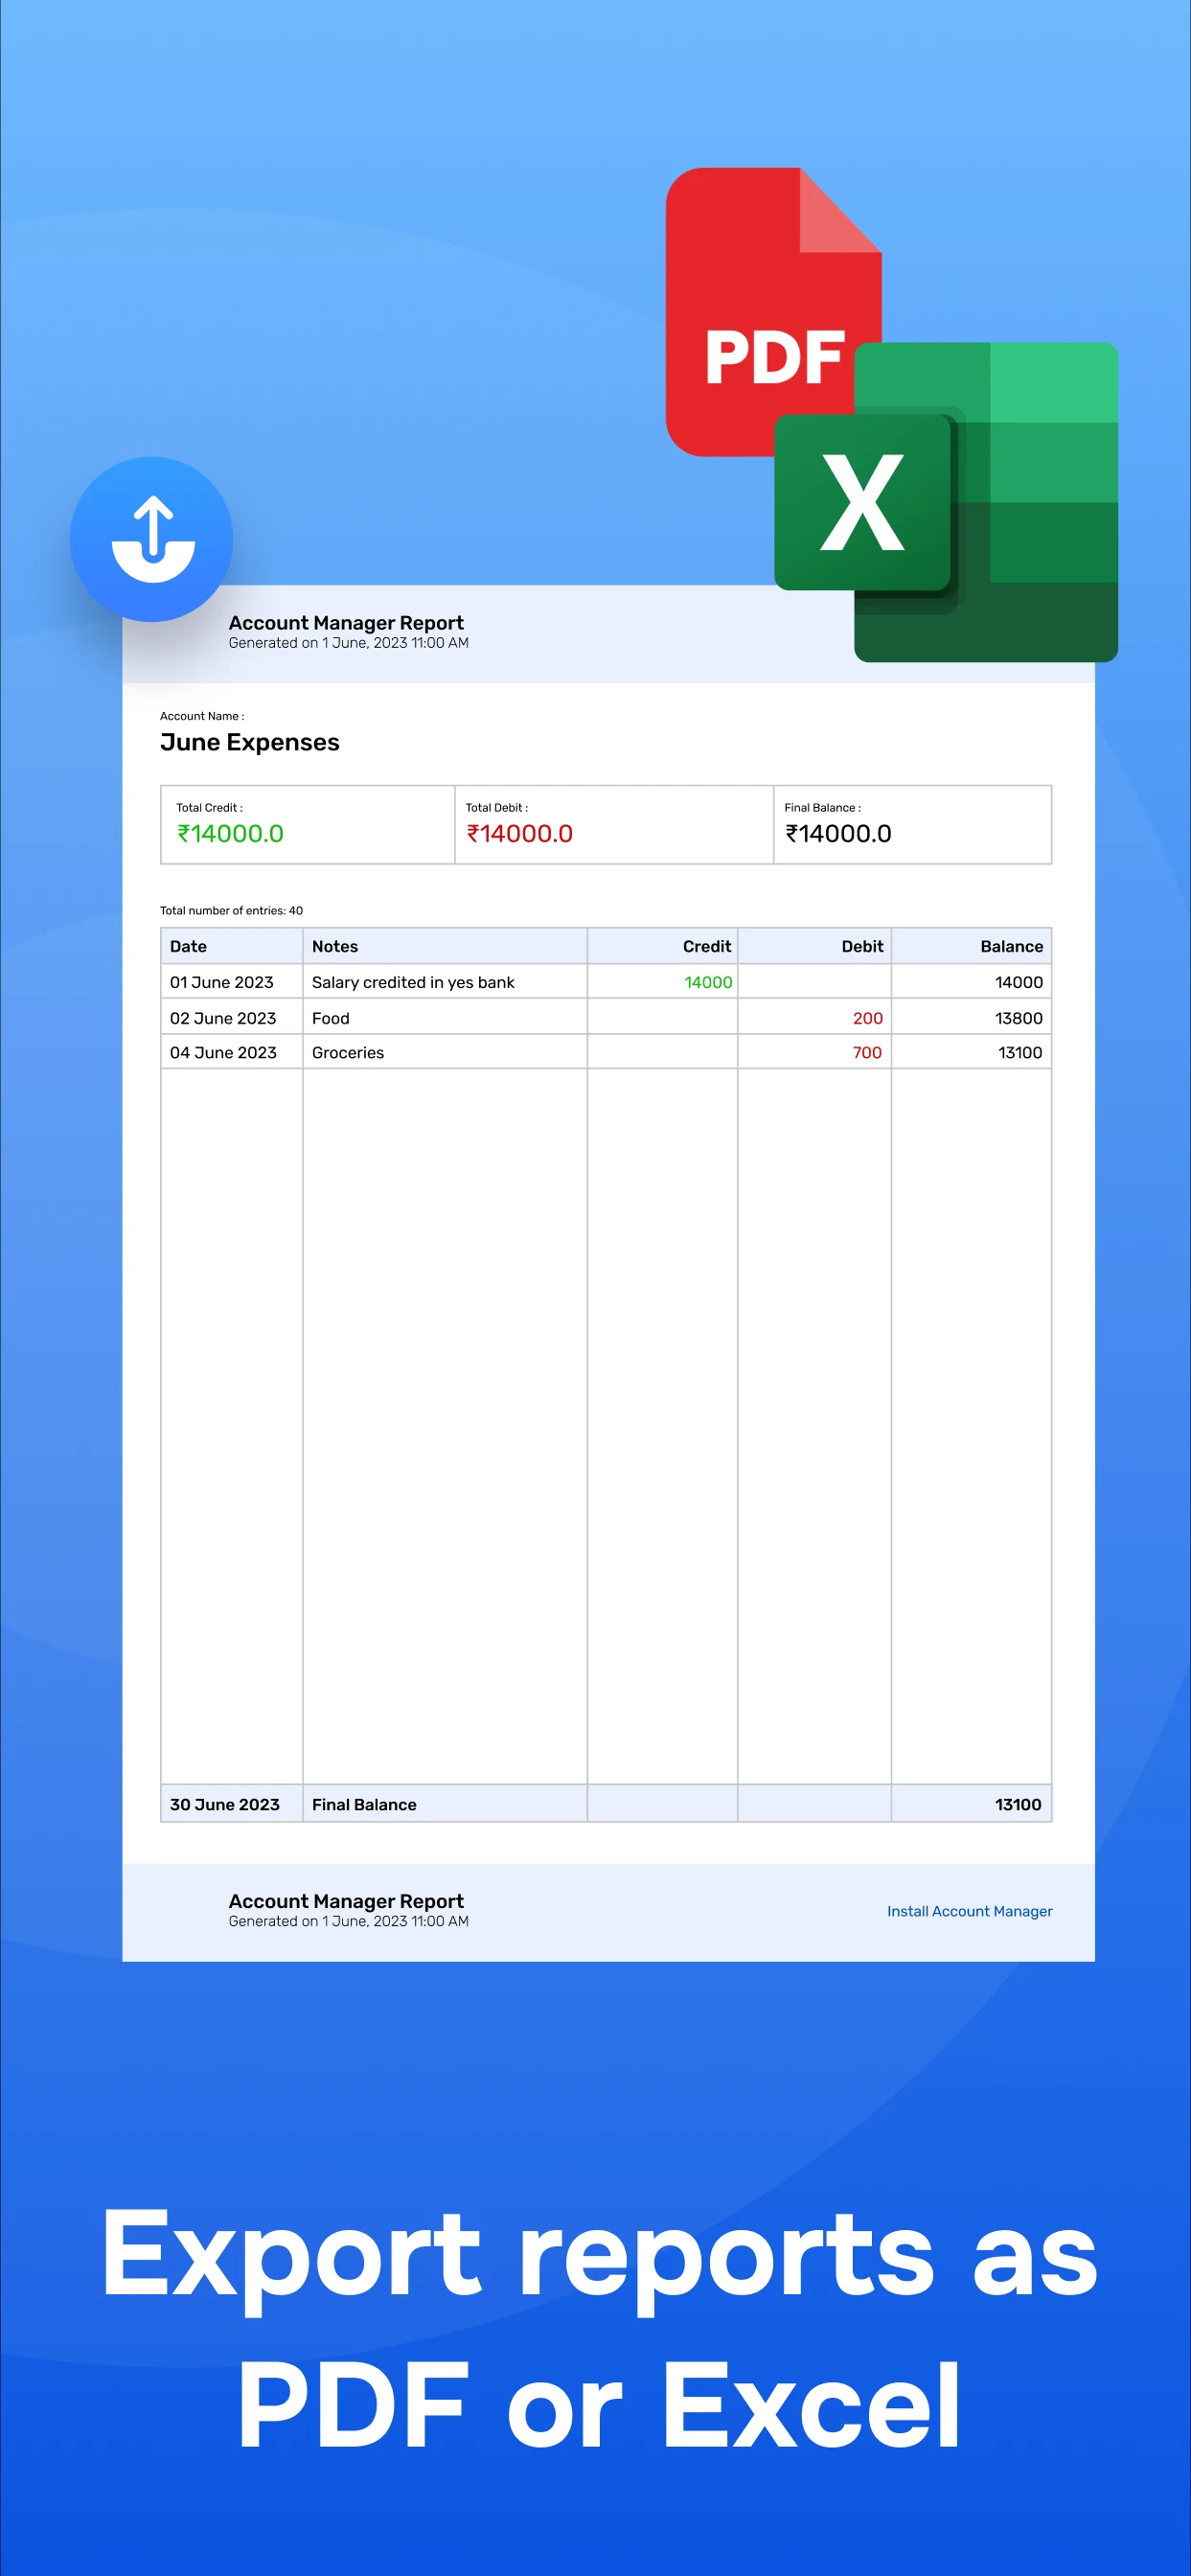Screen dimensions: 1191x2576
Task: Select the 13100 balance in Groceries row
Action: [x=1020, y=1052]
